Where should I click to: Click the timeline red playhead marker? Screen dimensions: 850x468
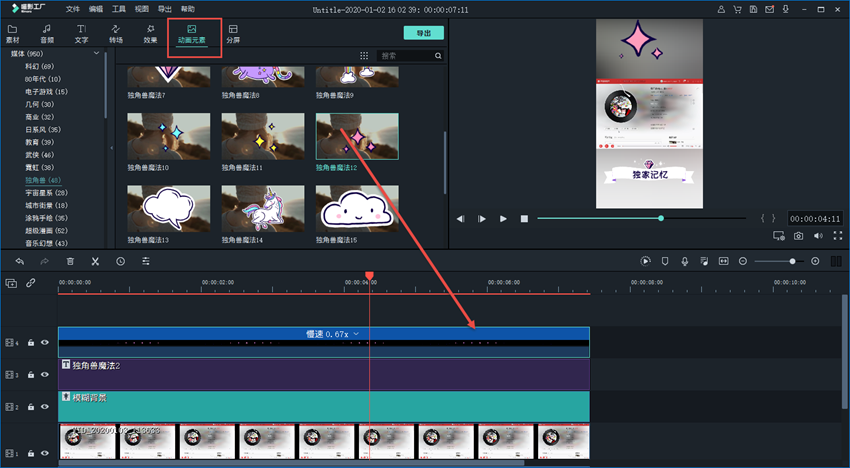pos(369,276)
